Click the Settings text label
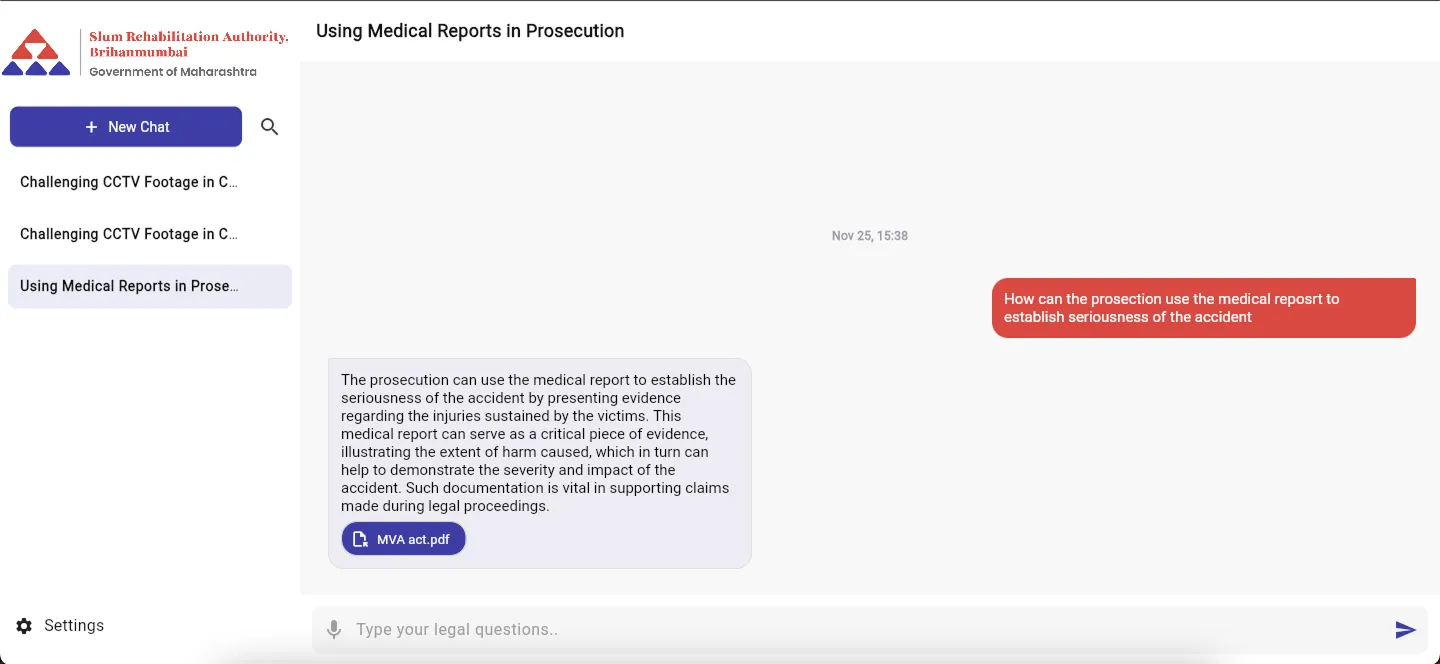 [x=74, y=625]
